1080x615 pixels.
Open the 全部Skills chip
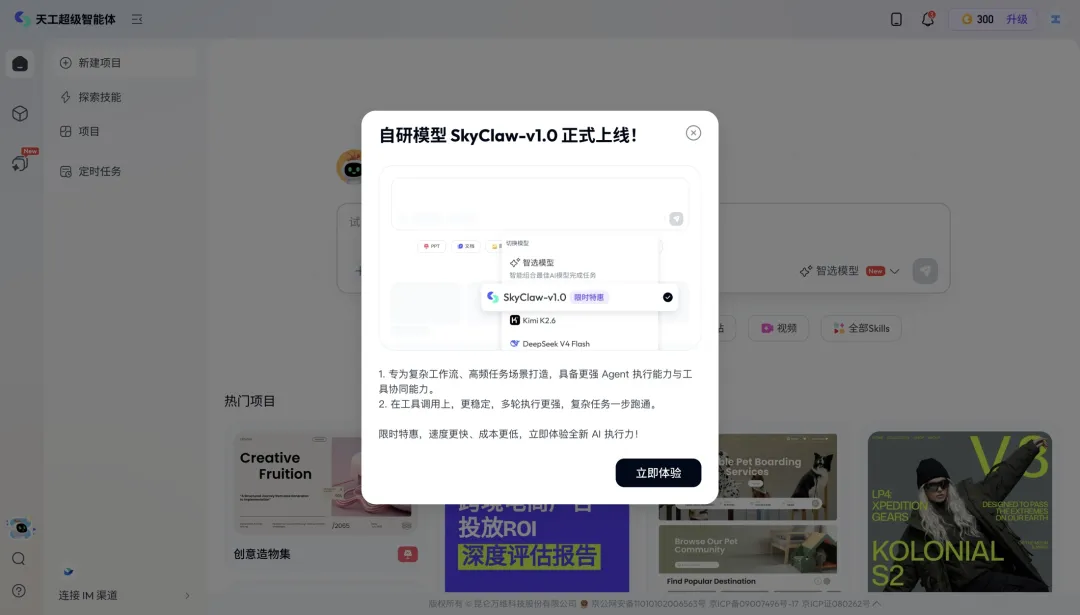click(861, 329)
